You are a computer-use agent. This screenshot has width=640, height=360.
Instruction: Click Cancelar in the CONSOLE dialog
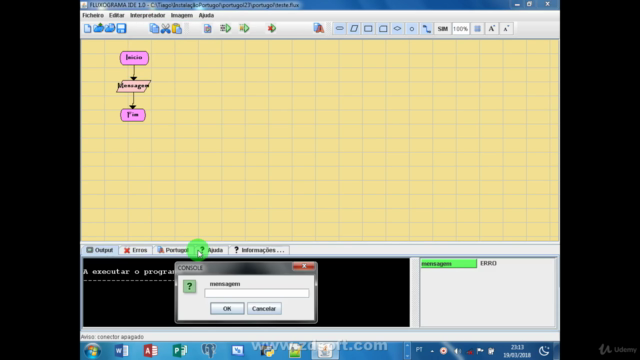pos(264,309)
